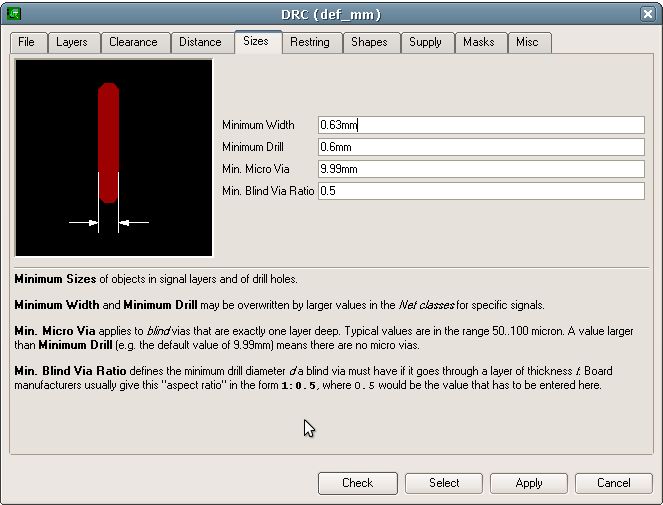Open the Masks tab

click(x=480, y=42)
